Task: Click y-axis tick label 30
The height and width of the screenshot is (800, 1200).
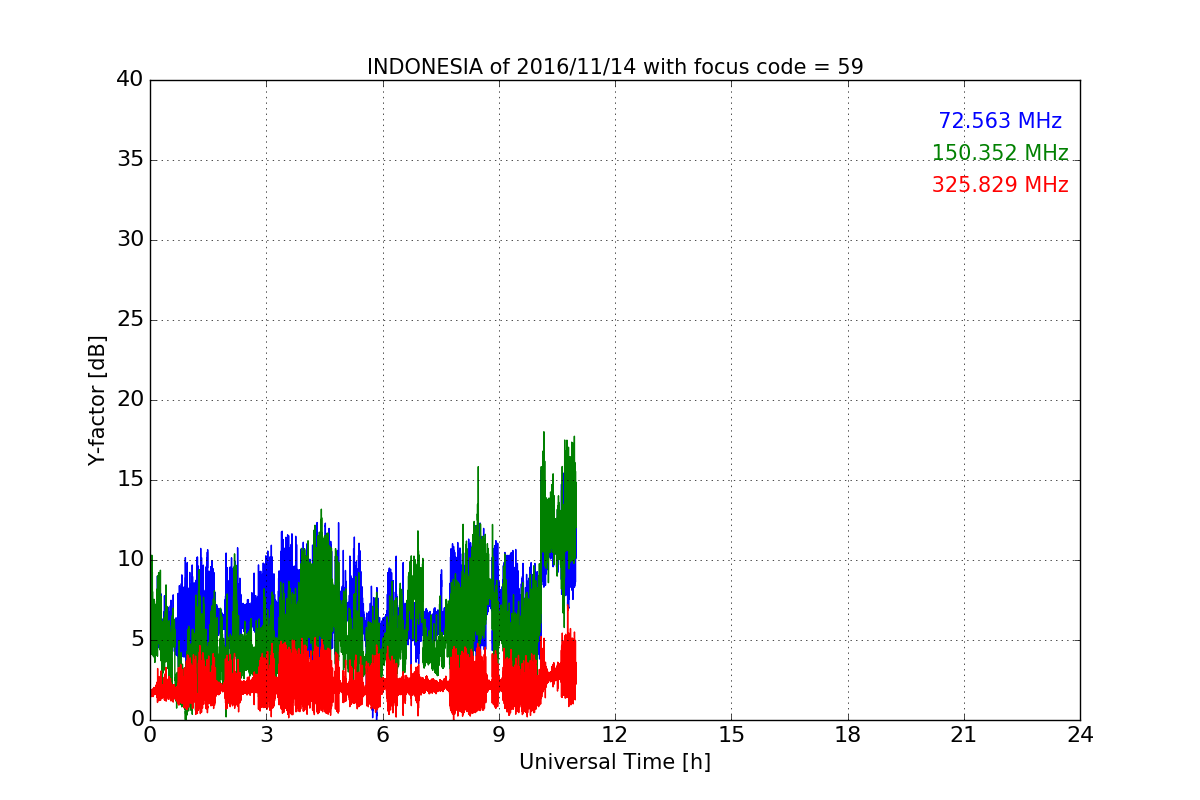Action: (130, 239)
